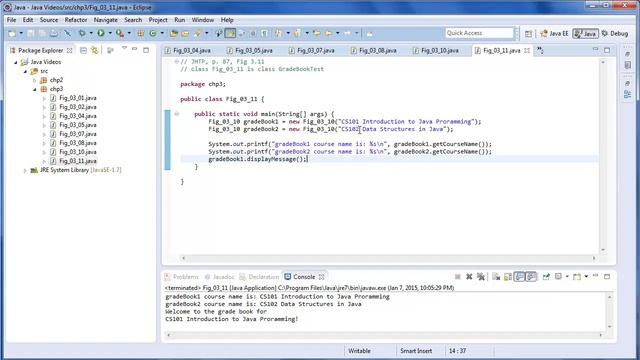Open the Open Console dropdown arrow
This screenshot has height=360, width=640.
(x=586, y=277)
